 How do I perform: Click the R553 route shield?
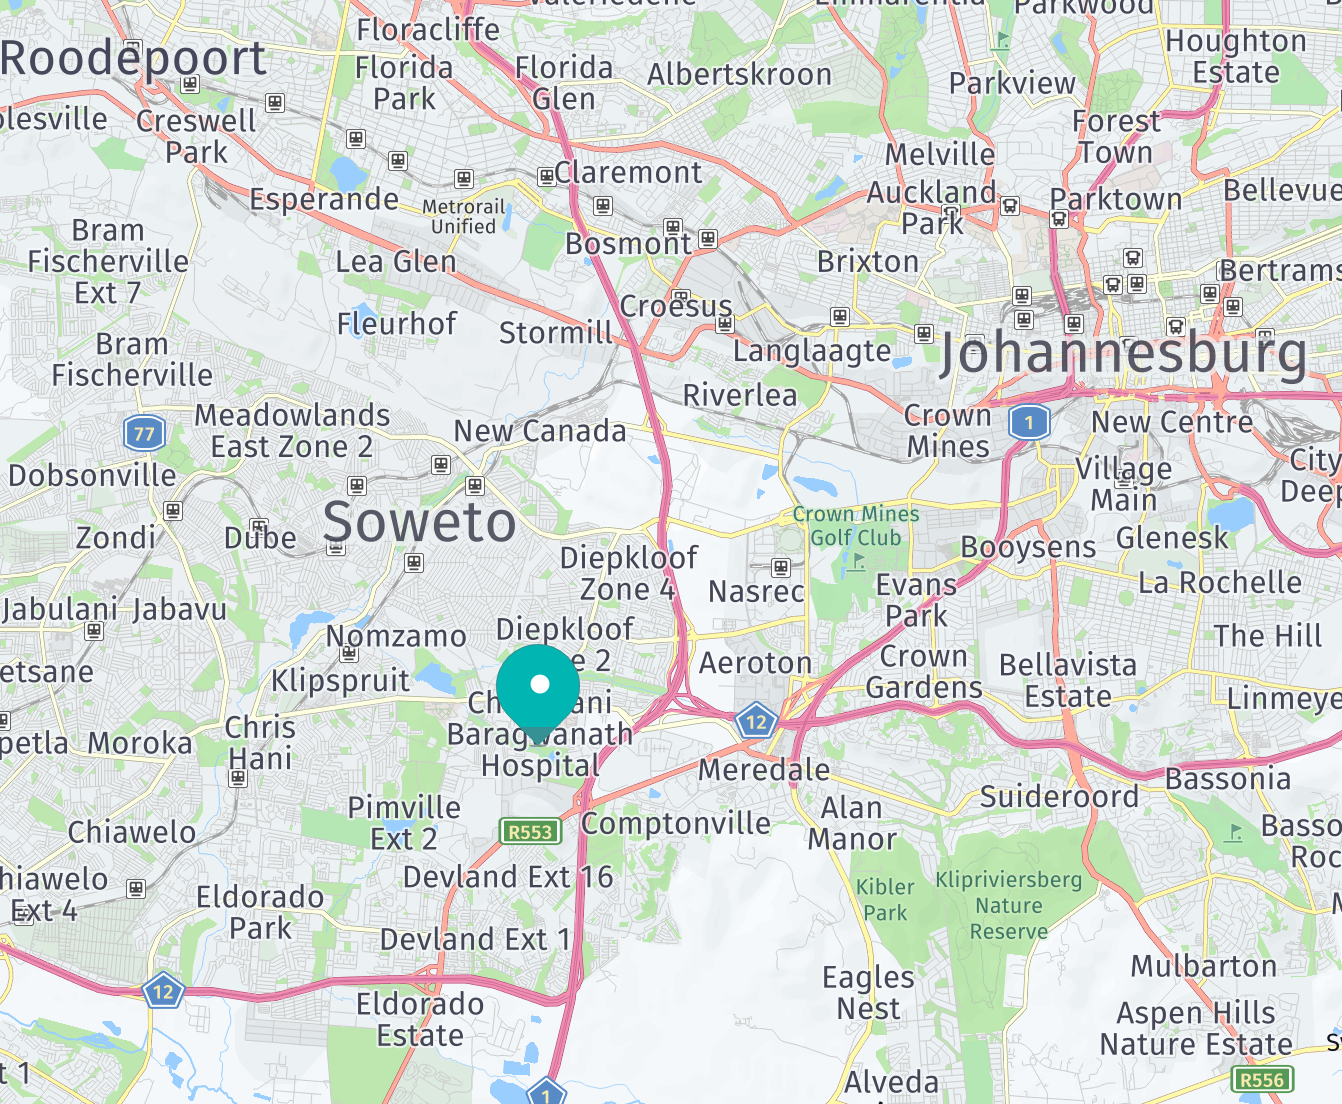coord(530,831)
